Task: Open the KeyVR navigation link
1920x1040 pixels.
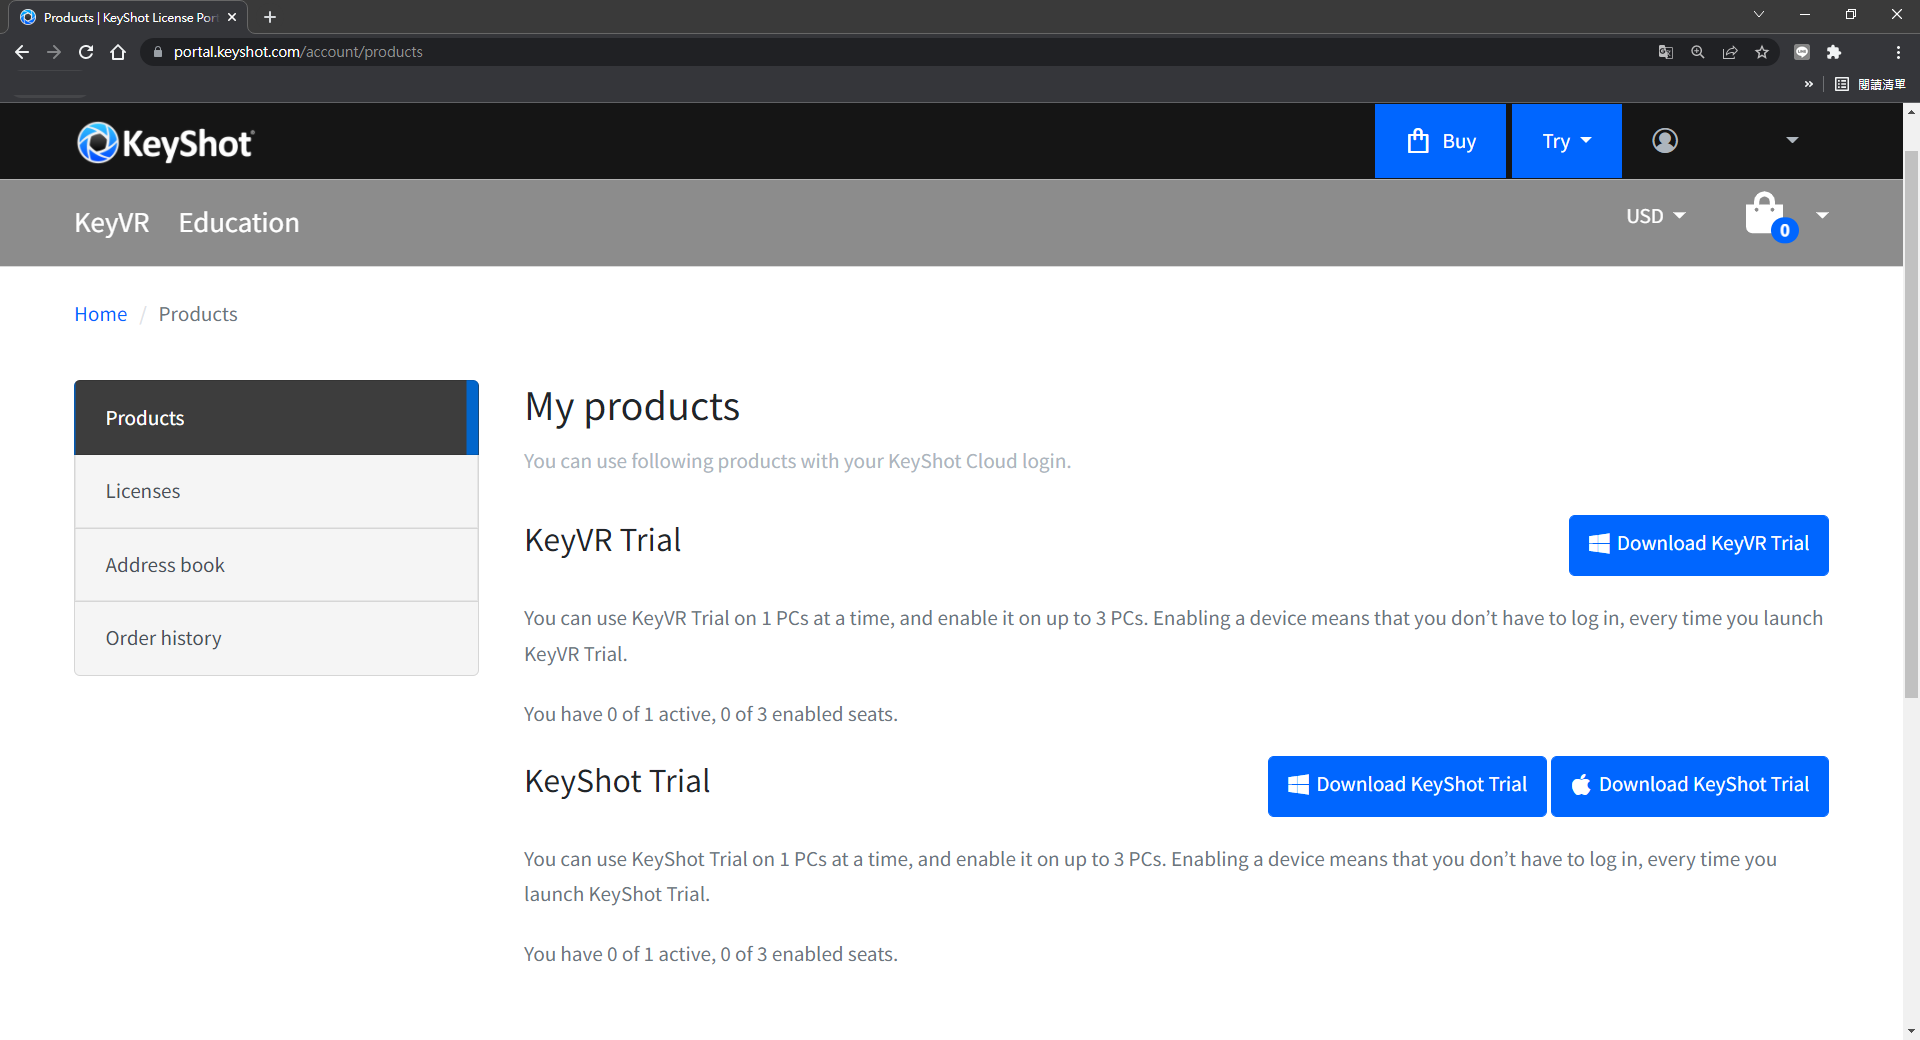Action: [x=112, y=222]
